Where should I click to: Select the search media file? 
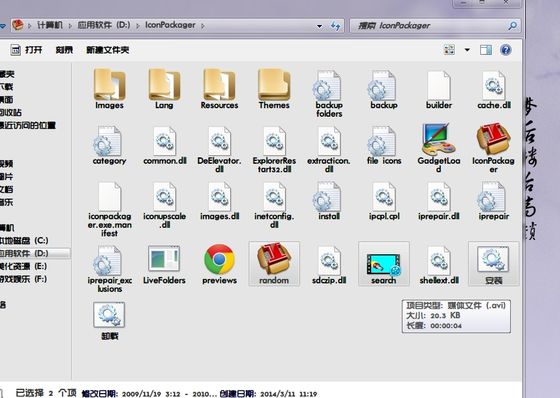pyautogui.click(x=384, y=264)
